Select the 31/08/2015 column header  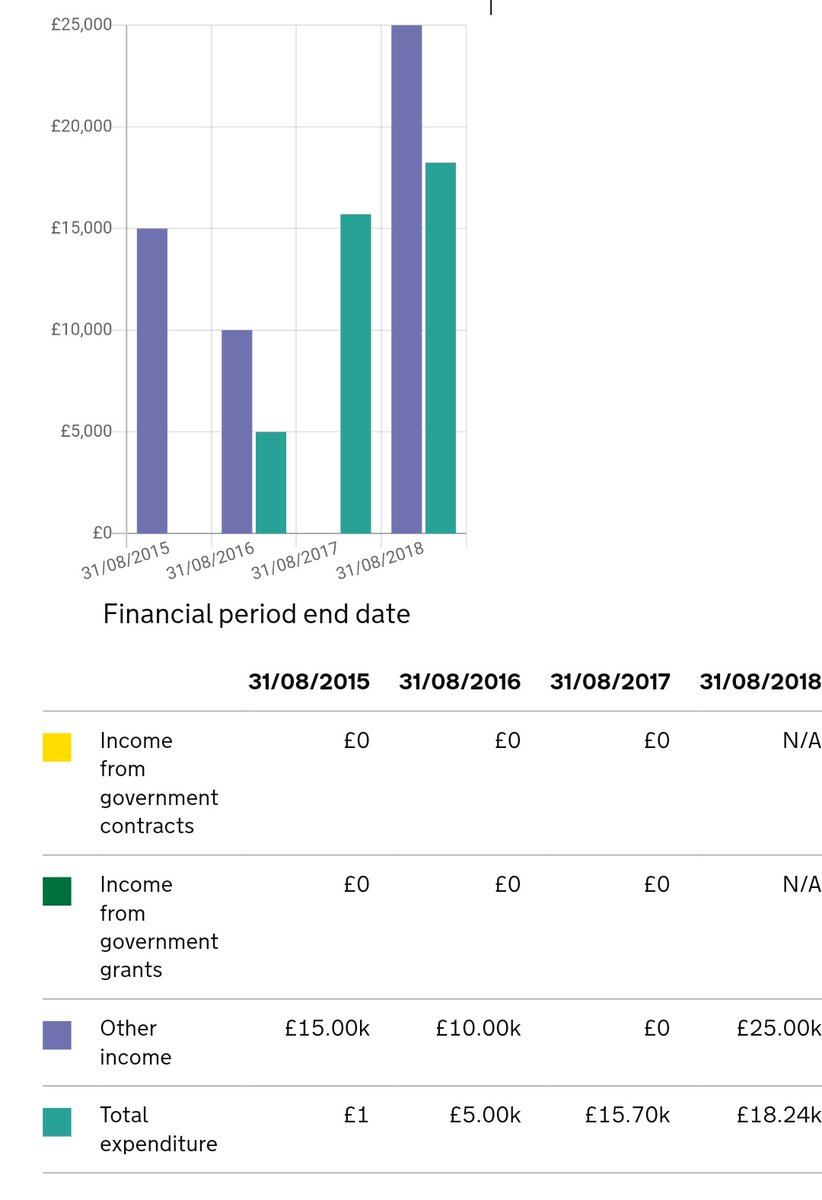coord(310,681)
